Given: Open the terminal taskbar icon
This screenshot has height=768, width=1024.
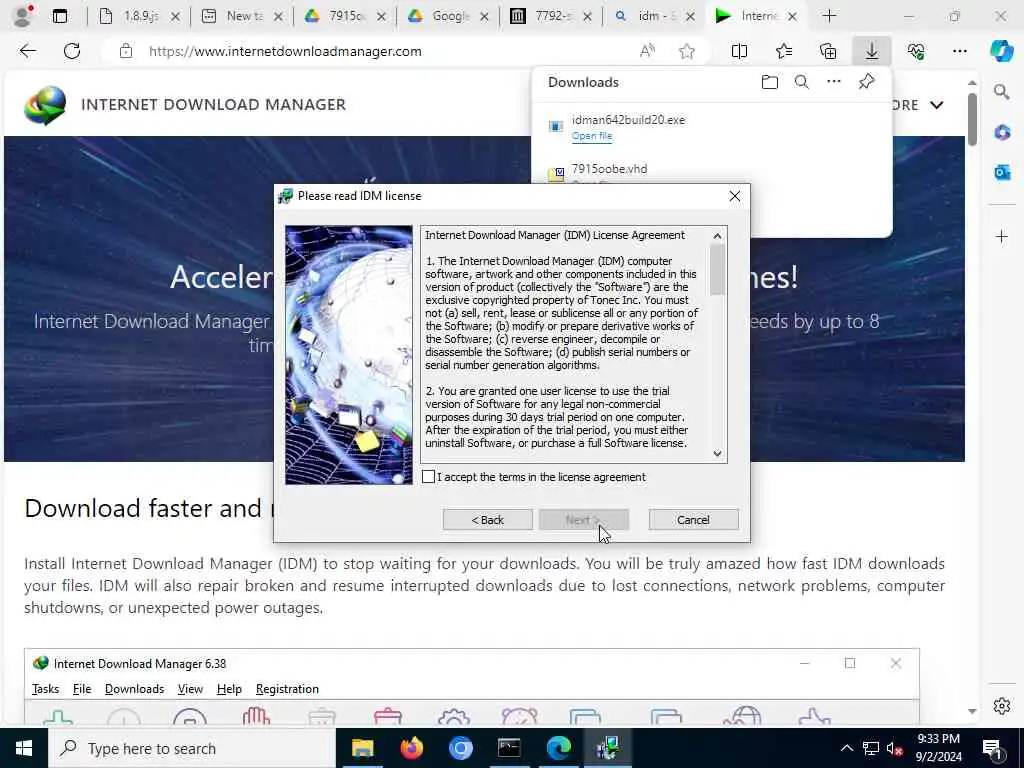Looking at the screenshot, I should tap(509, 748).
